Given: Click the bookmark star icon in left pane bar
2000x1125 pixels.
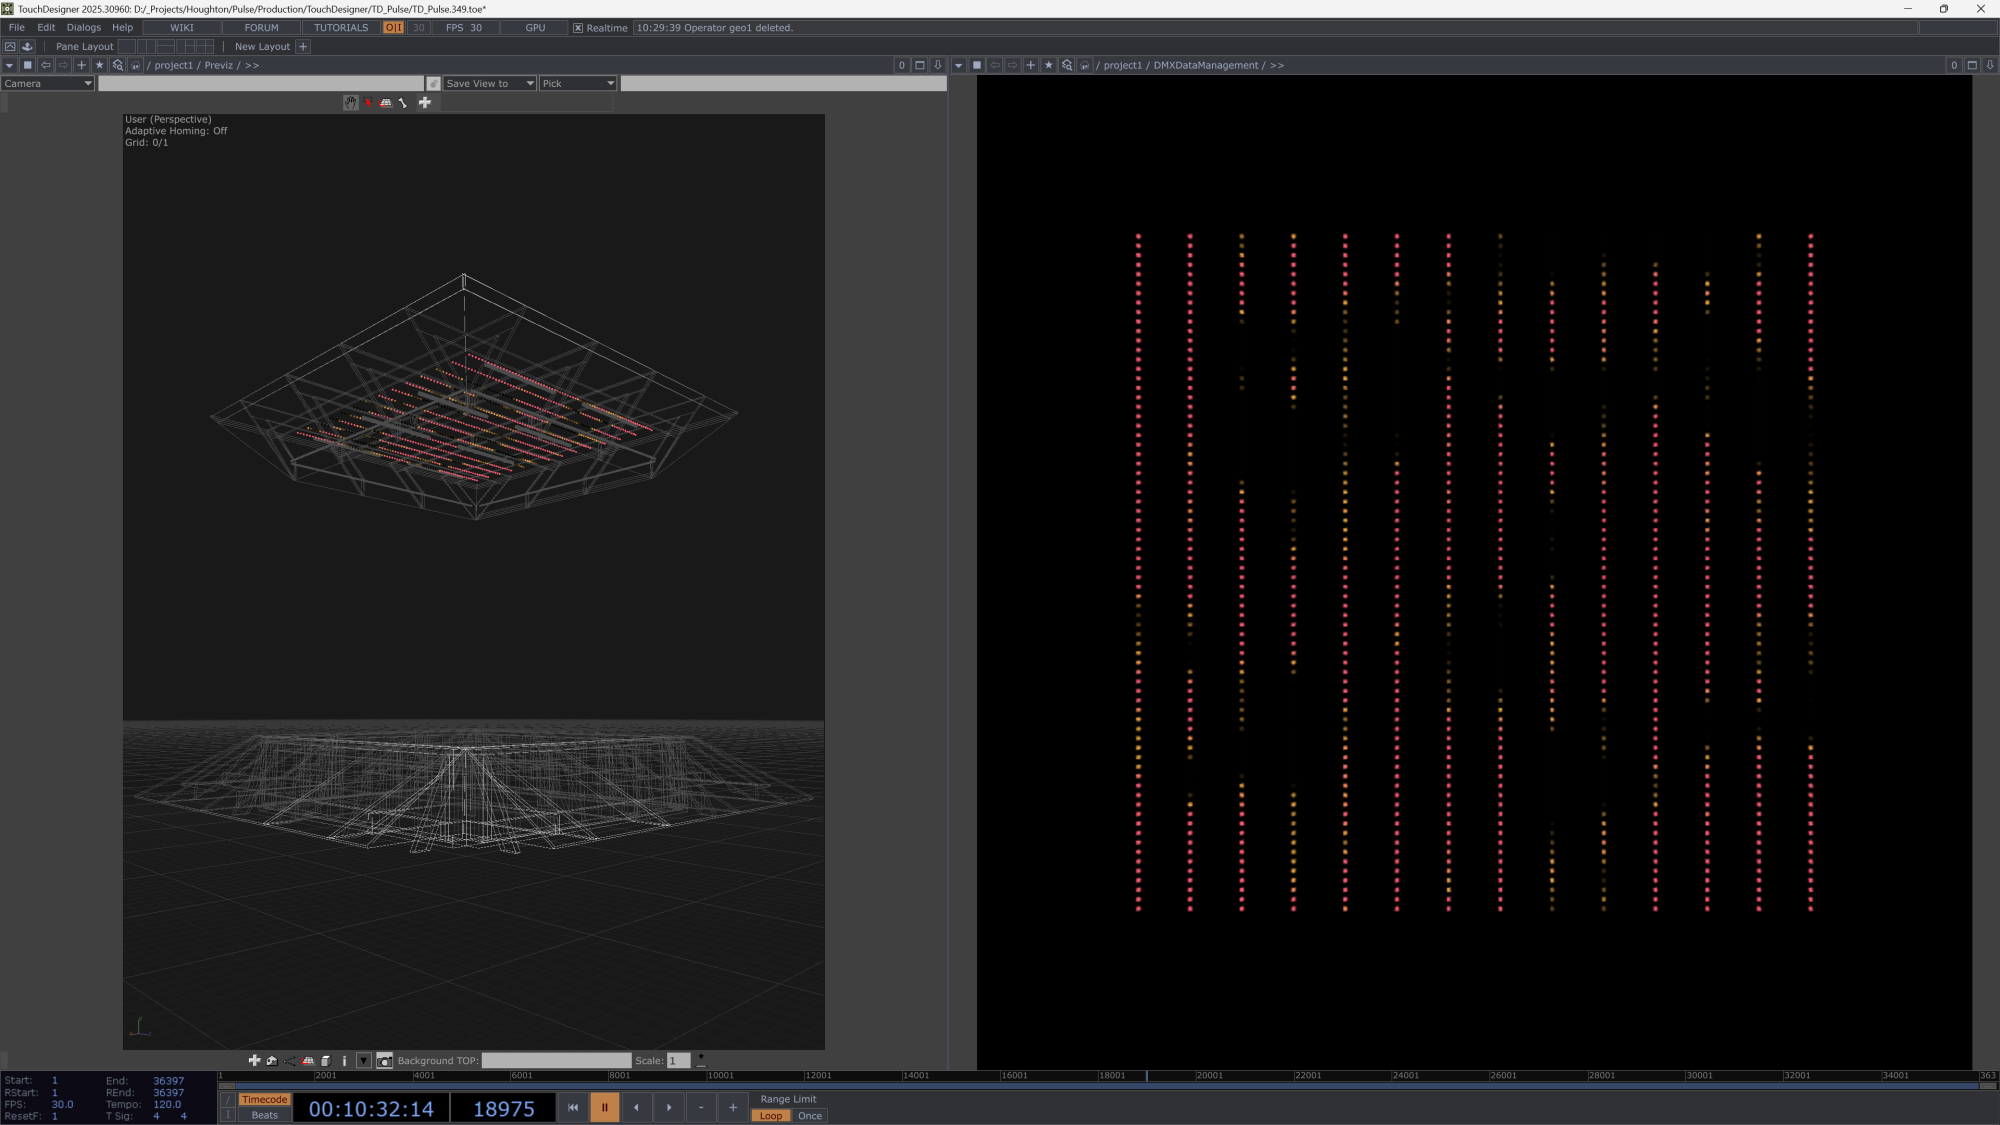Looking at the screenshot, I should [99, 65].
